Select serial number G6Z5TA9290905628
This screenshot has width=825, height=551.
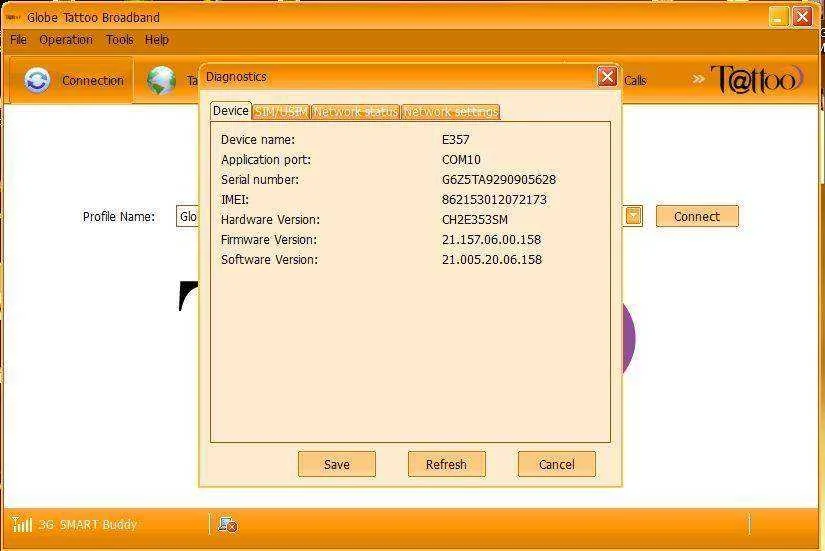(x=499, y=179)
